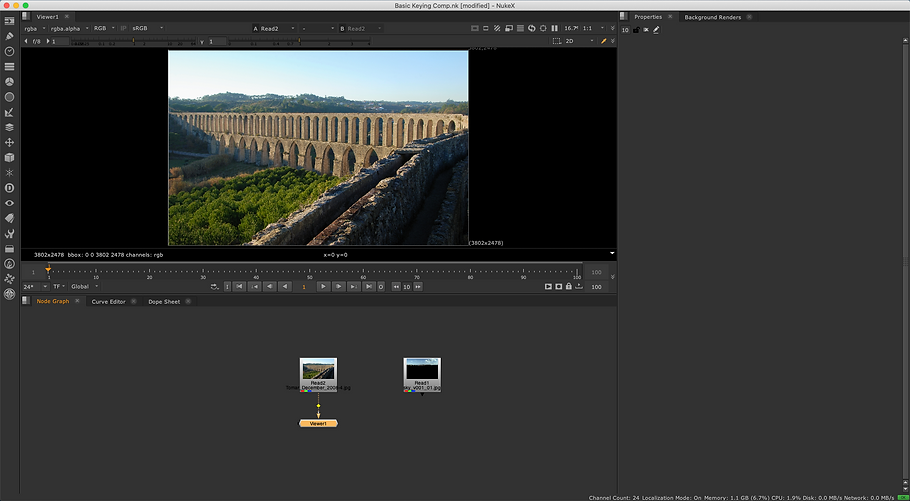The height and width of the screenshot is (501, 910).
Task: Open the Time nodes clock icon
Action: point(9,51)
